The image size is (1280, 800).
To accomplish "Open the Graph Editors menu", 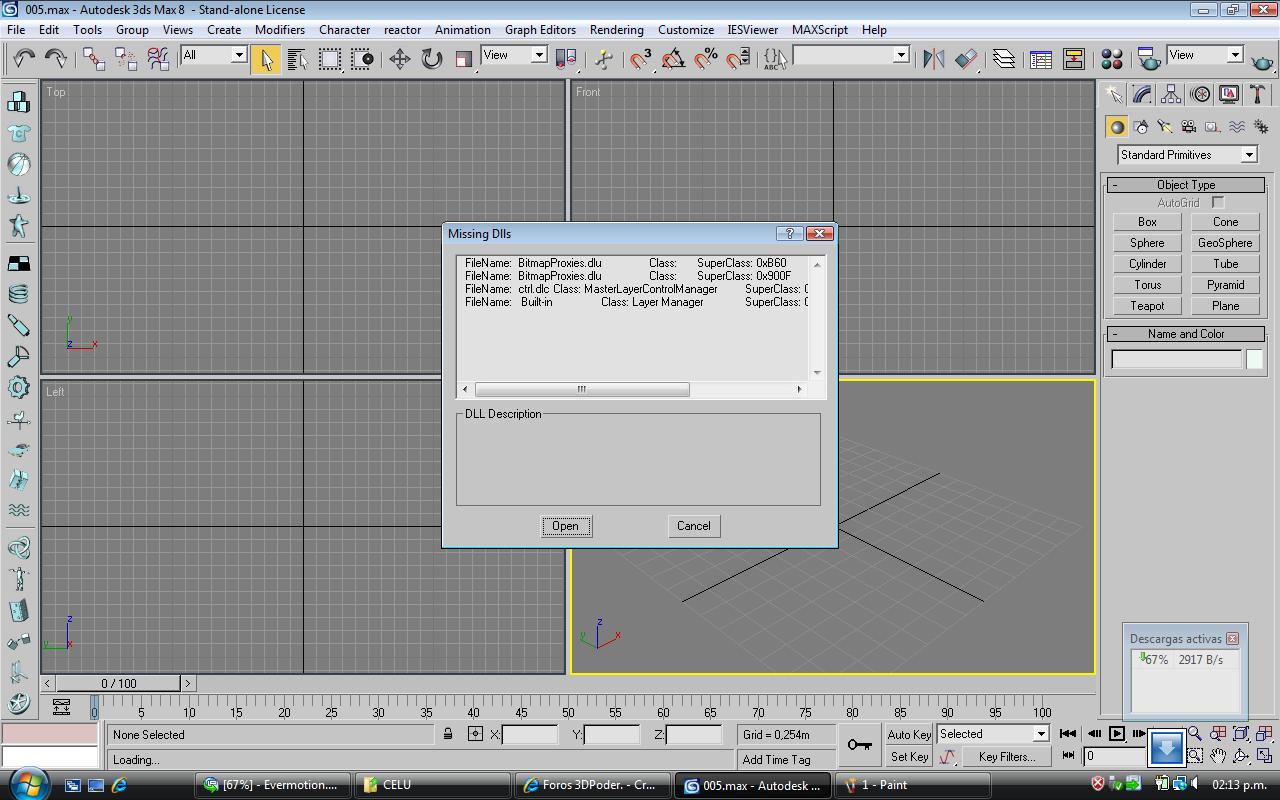I will (540, 30).
